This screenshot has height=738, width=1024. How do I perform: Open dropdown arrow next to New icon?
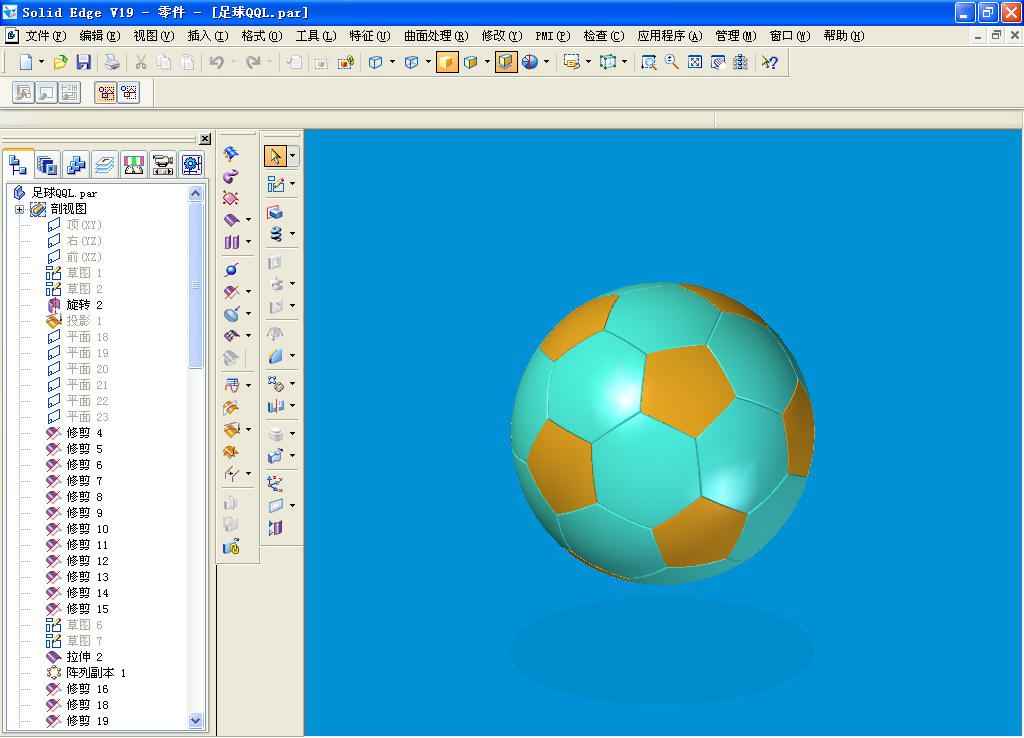click(x=41, y=62)
